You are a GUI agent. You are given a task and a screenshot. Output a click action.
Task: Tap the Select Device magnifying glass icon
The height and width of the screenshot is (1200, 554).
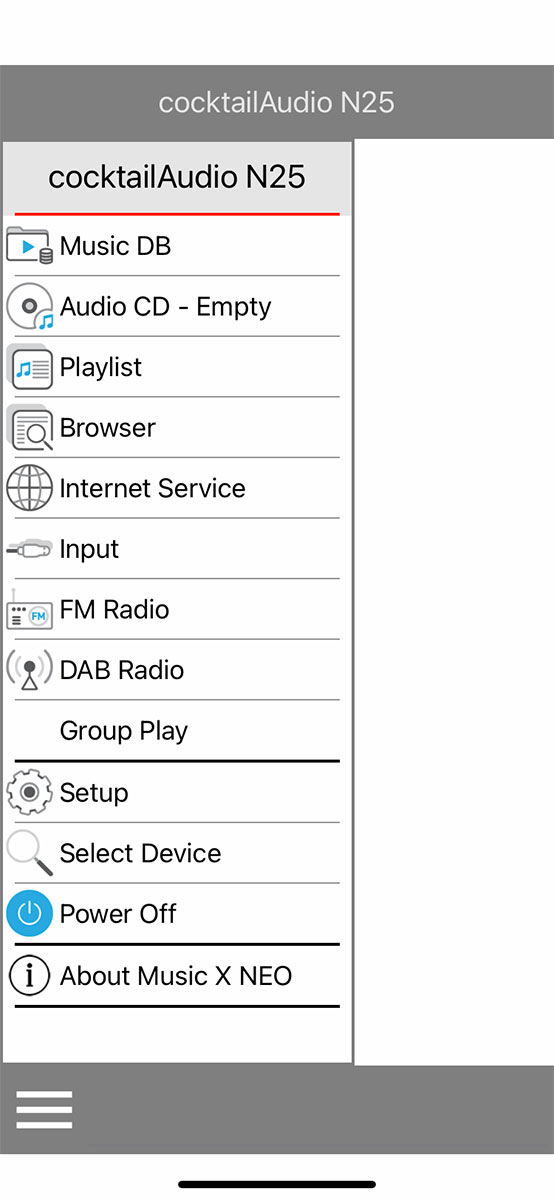click(29, 853)
